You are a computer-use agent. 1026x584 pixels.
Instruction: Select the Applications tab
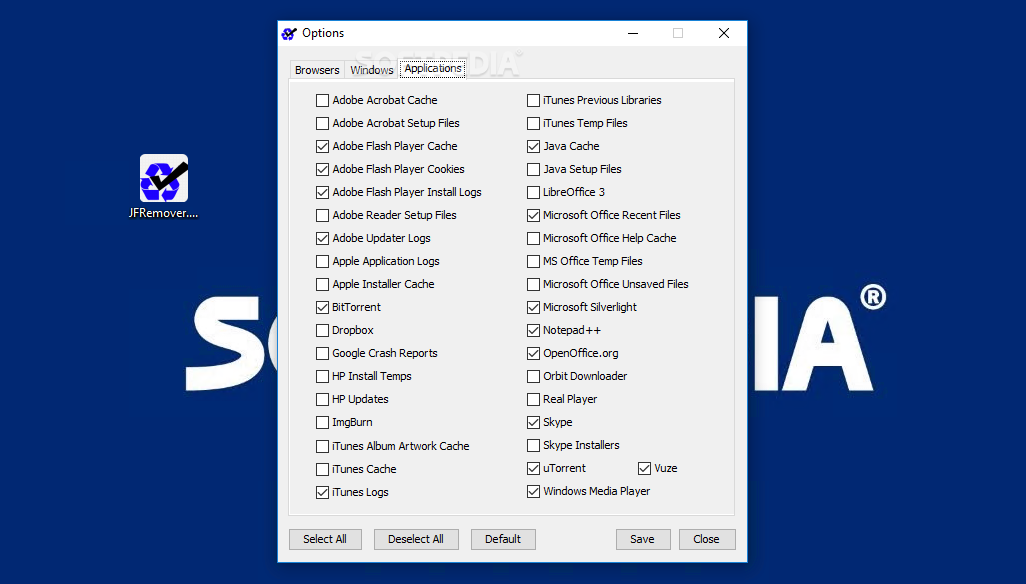(x=433, y=69)
